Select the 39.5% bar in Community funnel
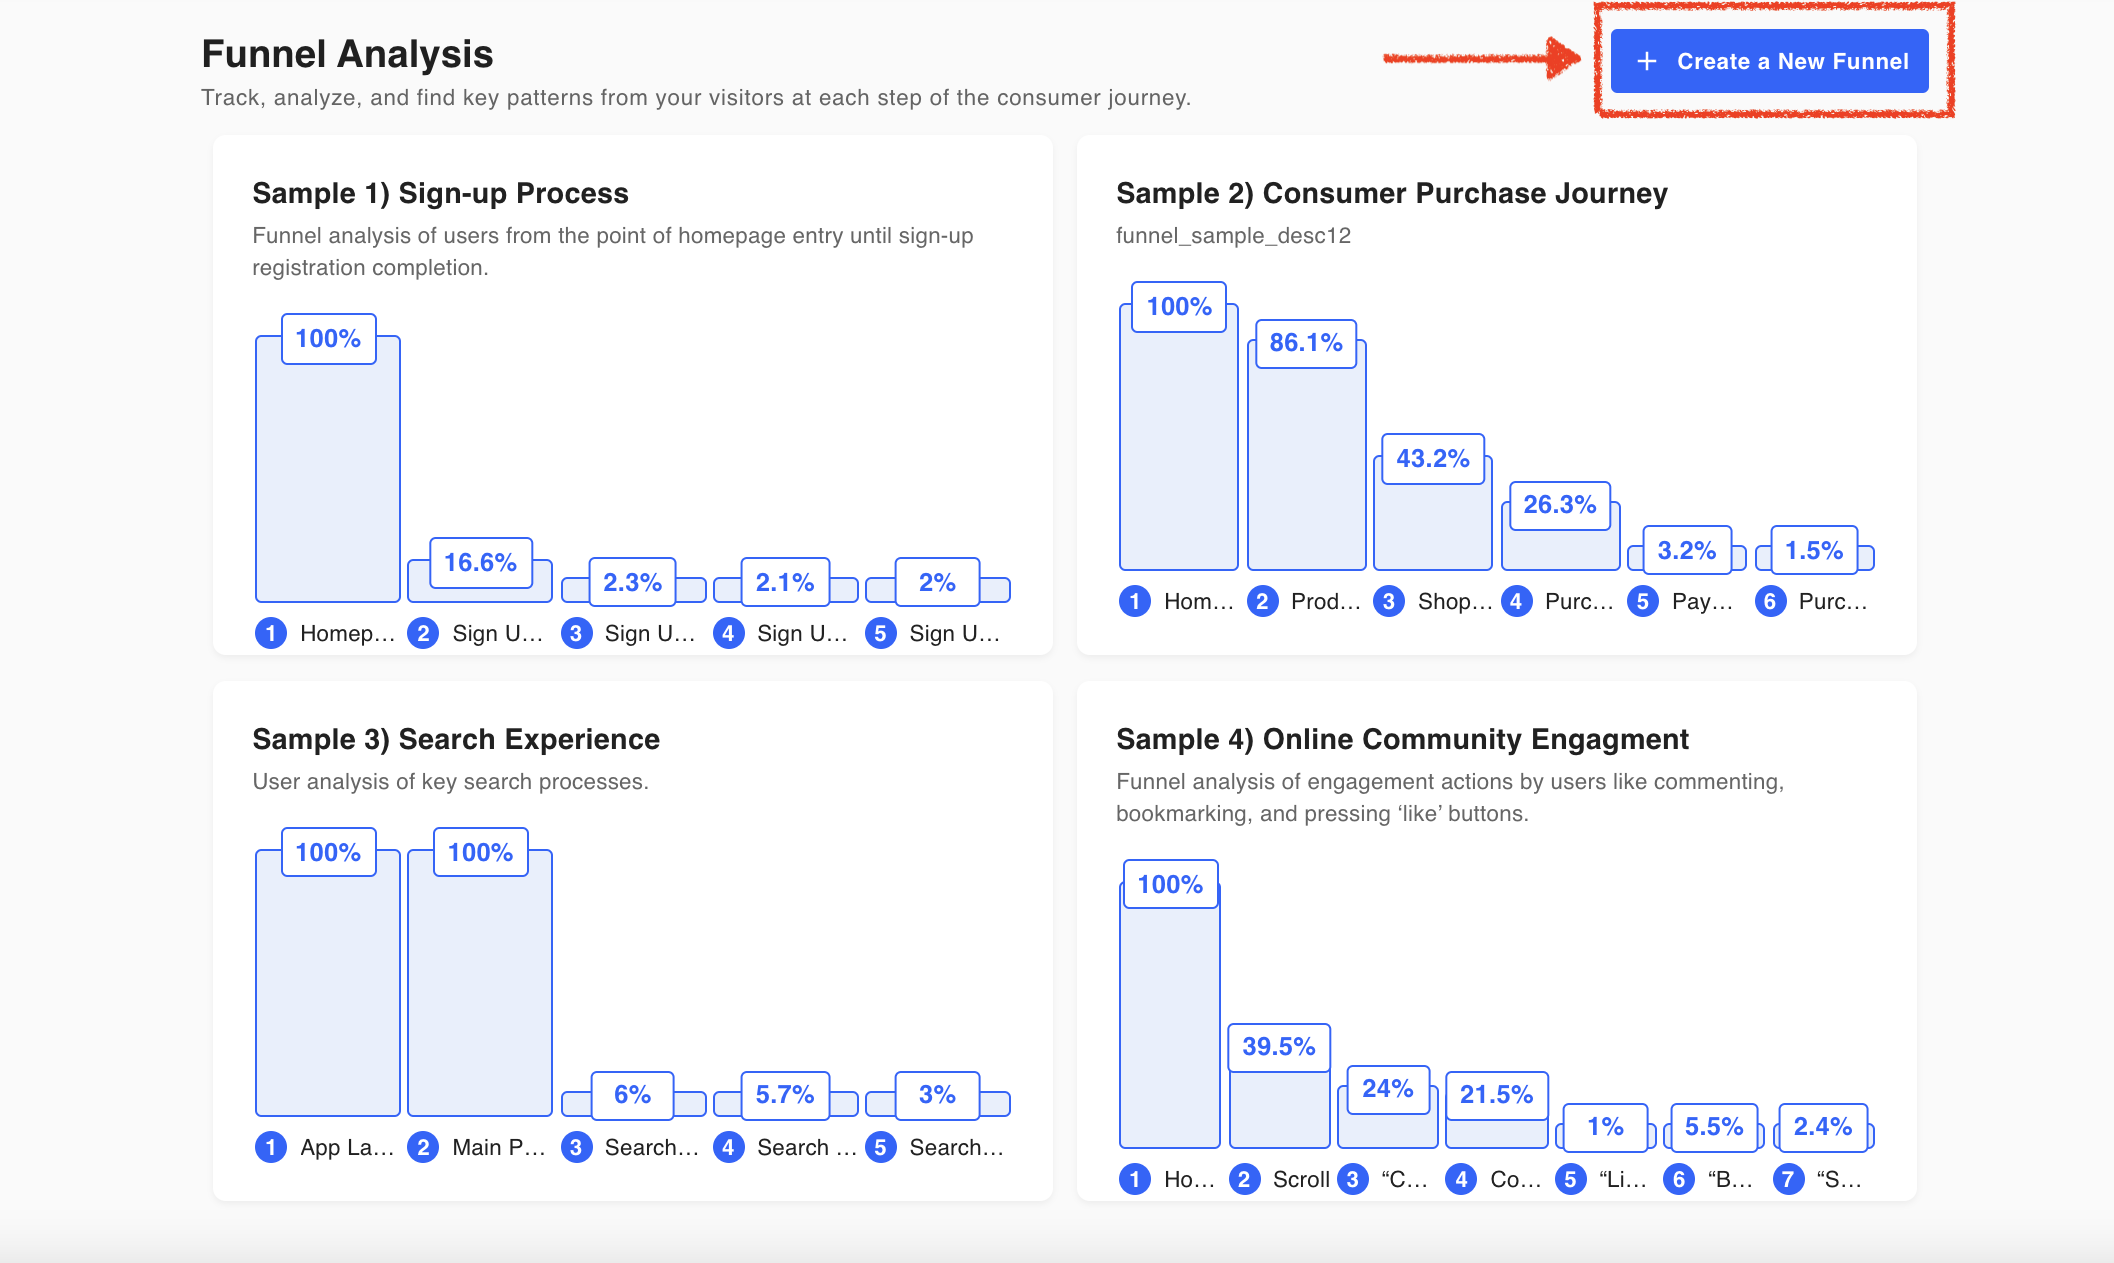 click(1279, 1110)
